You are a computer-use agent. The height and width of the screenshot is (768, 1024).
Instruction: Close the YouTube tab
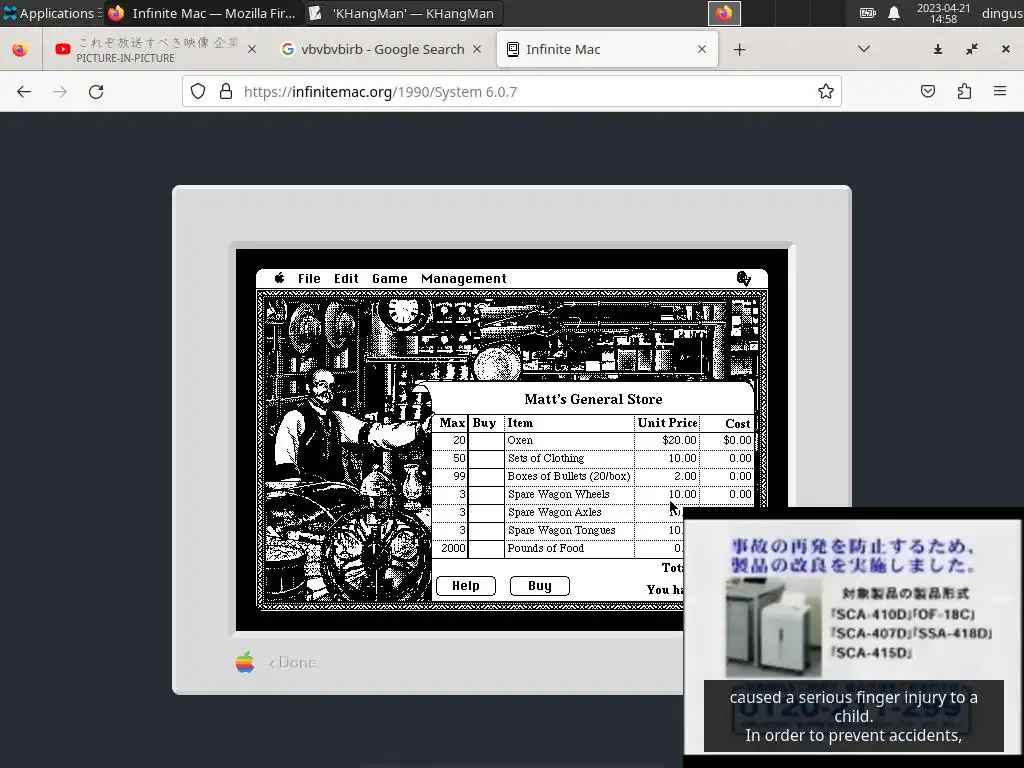[252, 50]
